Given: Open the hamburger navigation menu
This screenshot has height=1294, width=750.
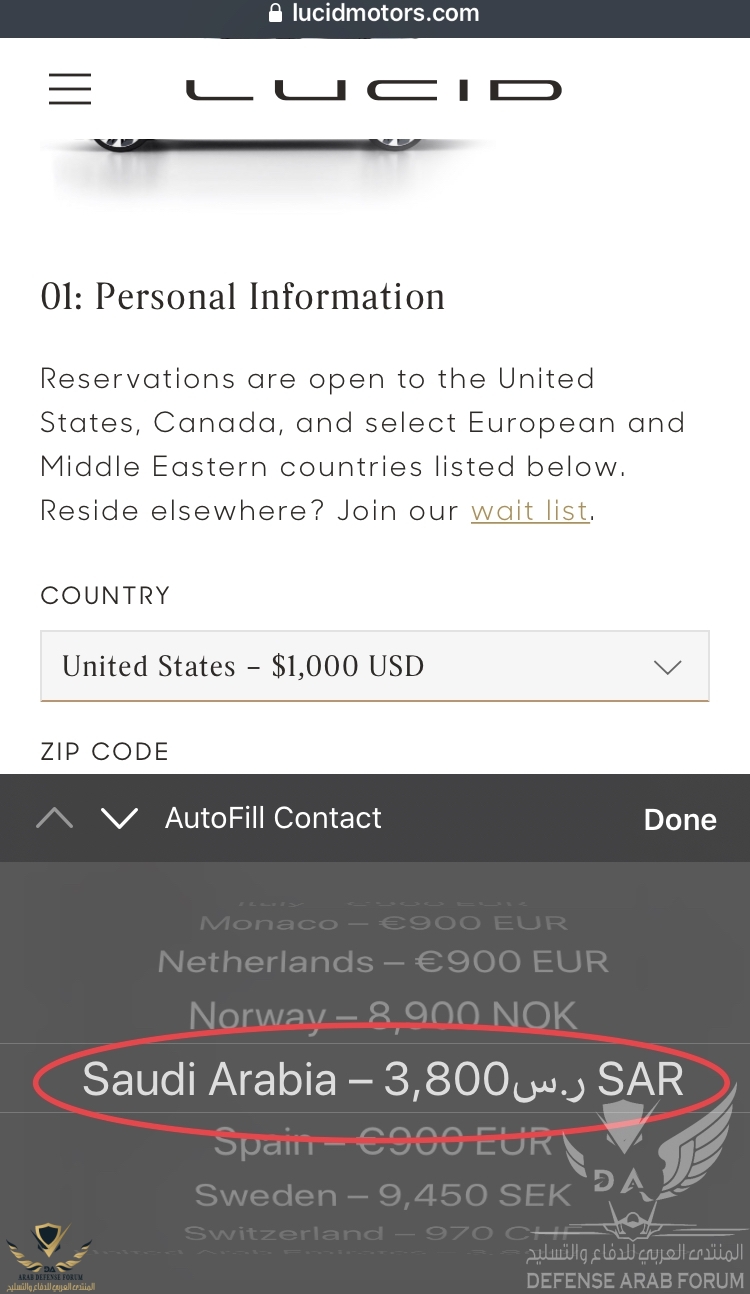Looking at the screenshot, I should pos(70,89).
